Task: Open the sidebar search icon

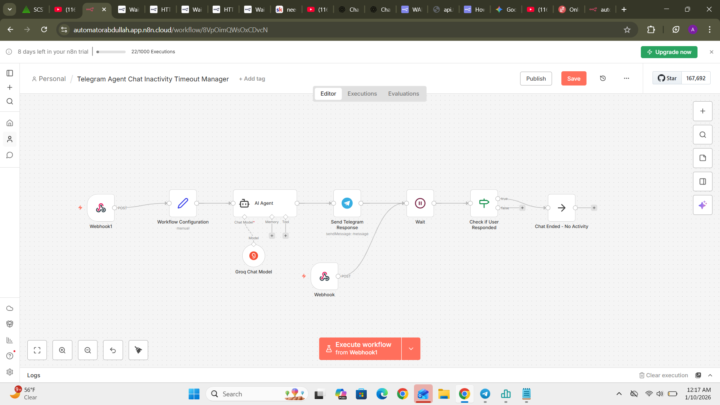Action: (x=10, y=101)
